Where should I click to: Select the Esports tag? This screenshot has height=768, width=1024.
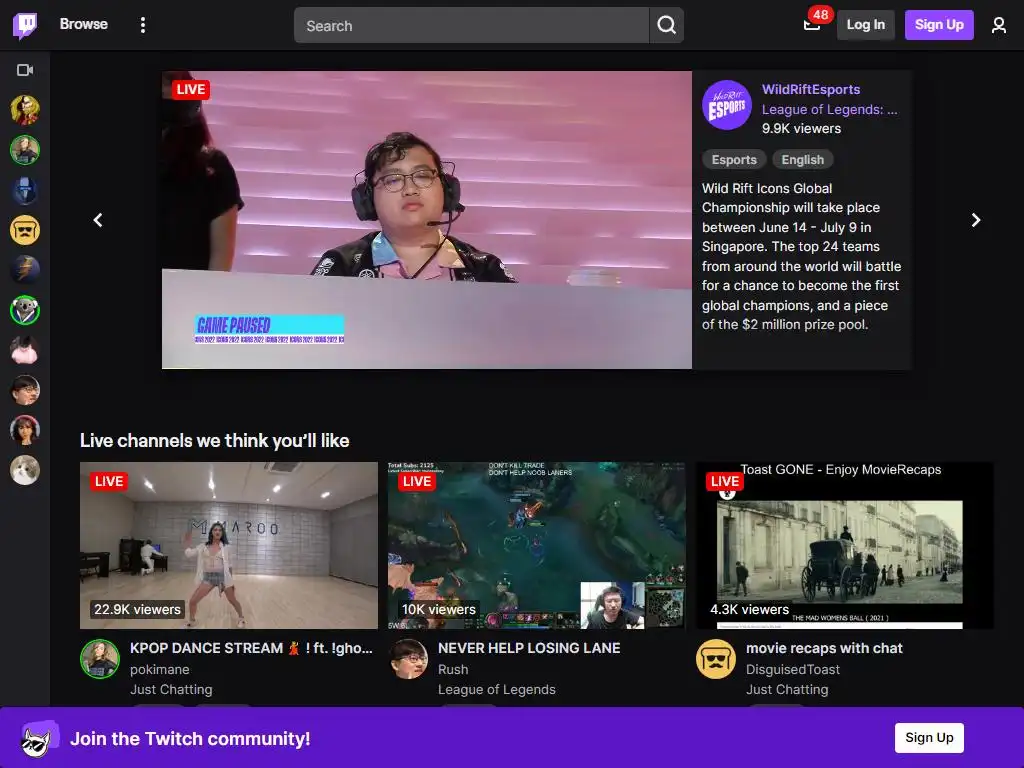click(x=734, y=160)
